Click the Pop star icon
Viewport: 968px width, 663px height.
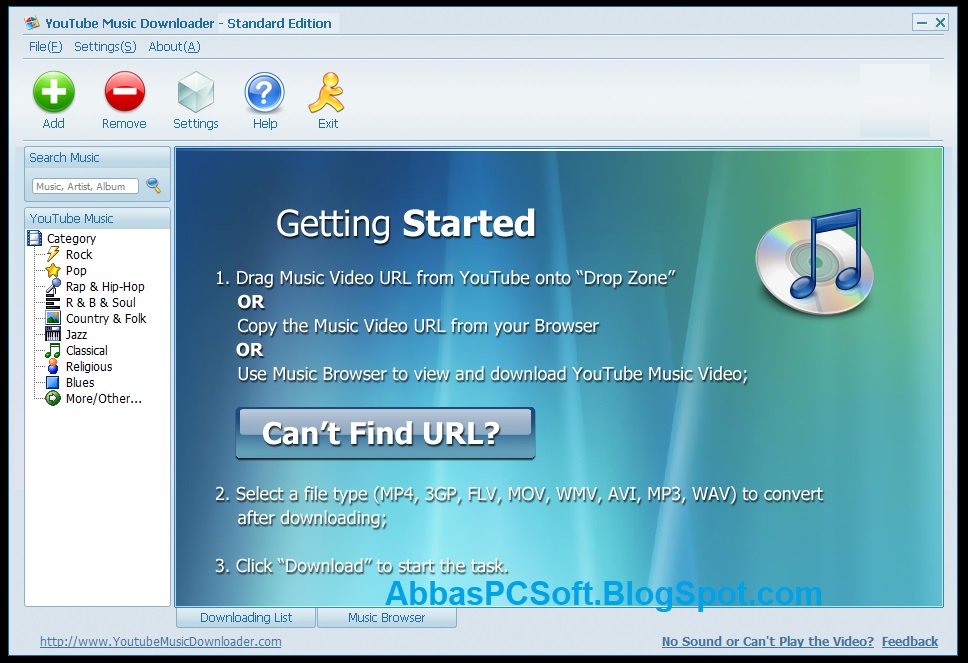click(53, 270)
